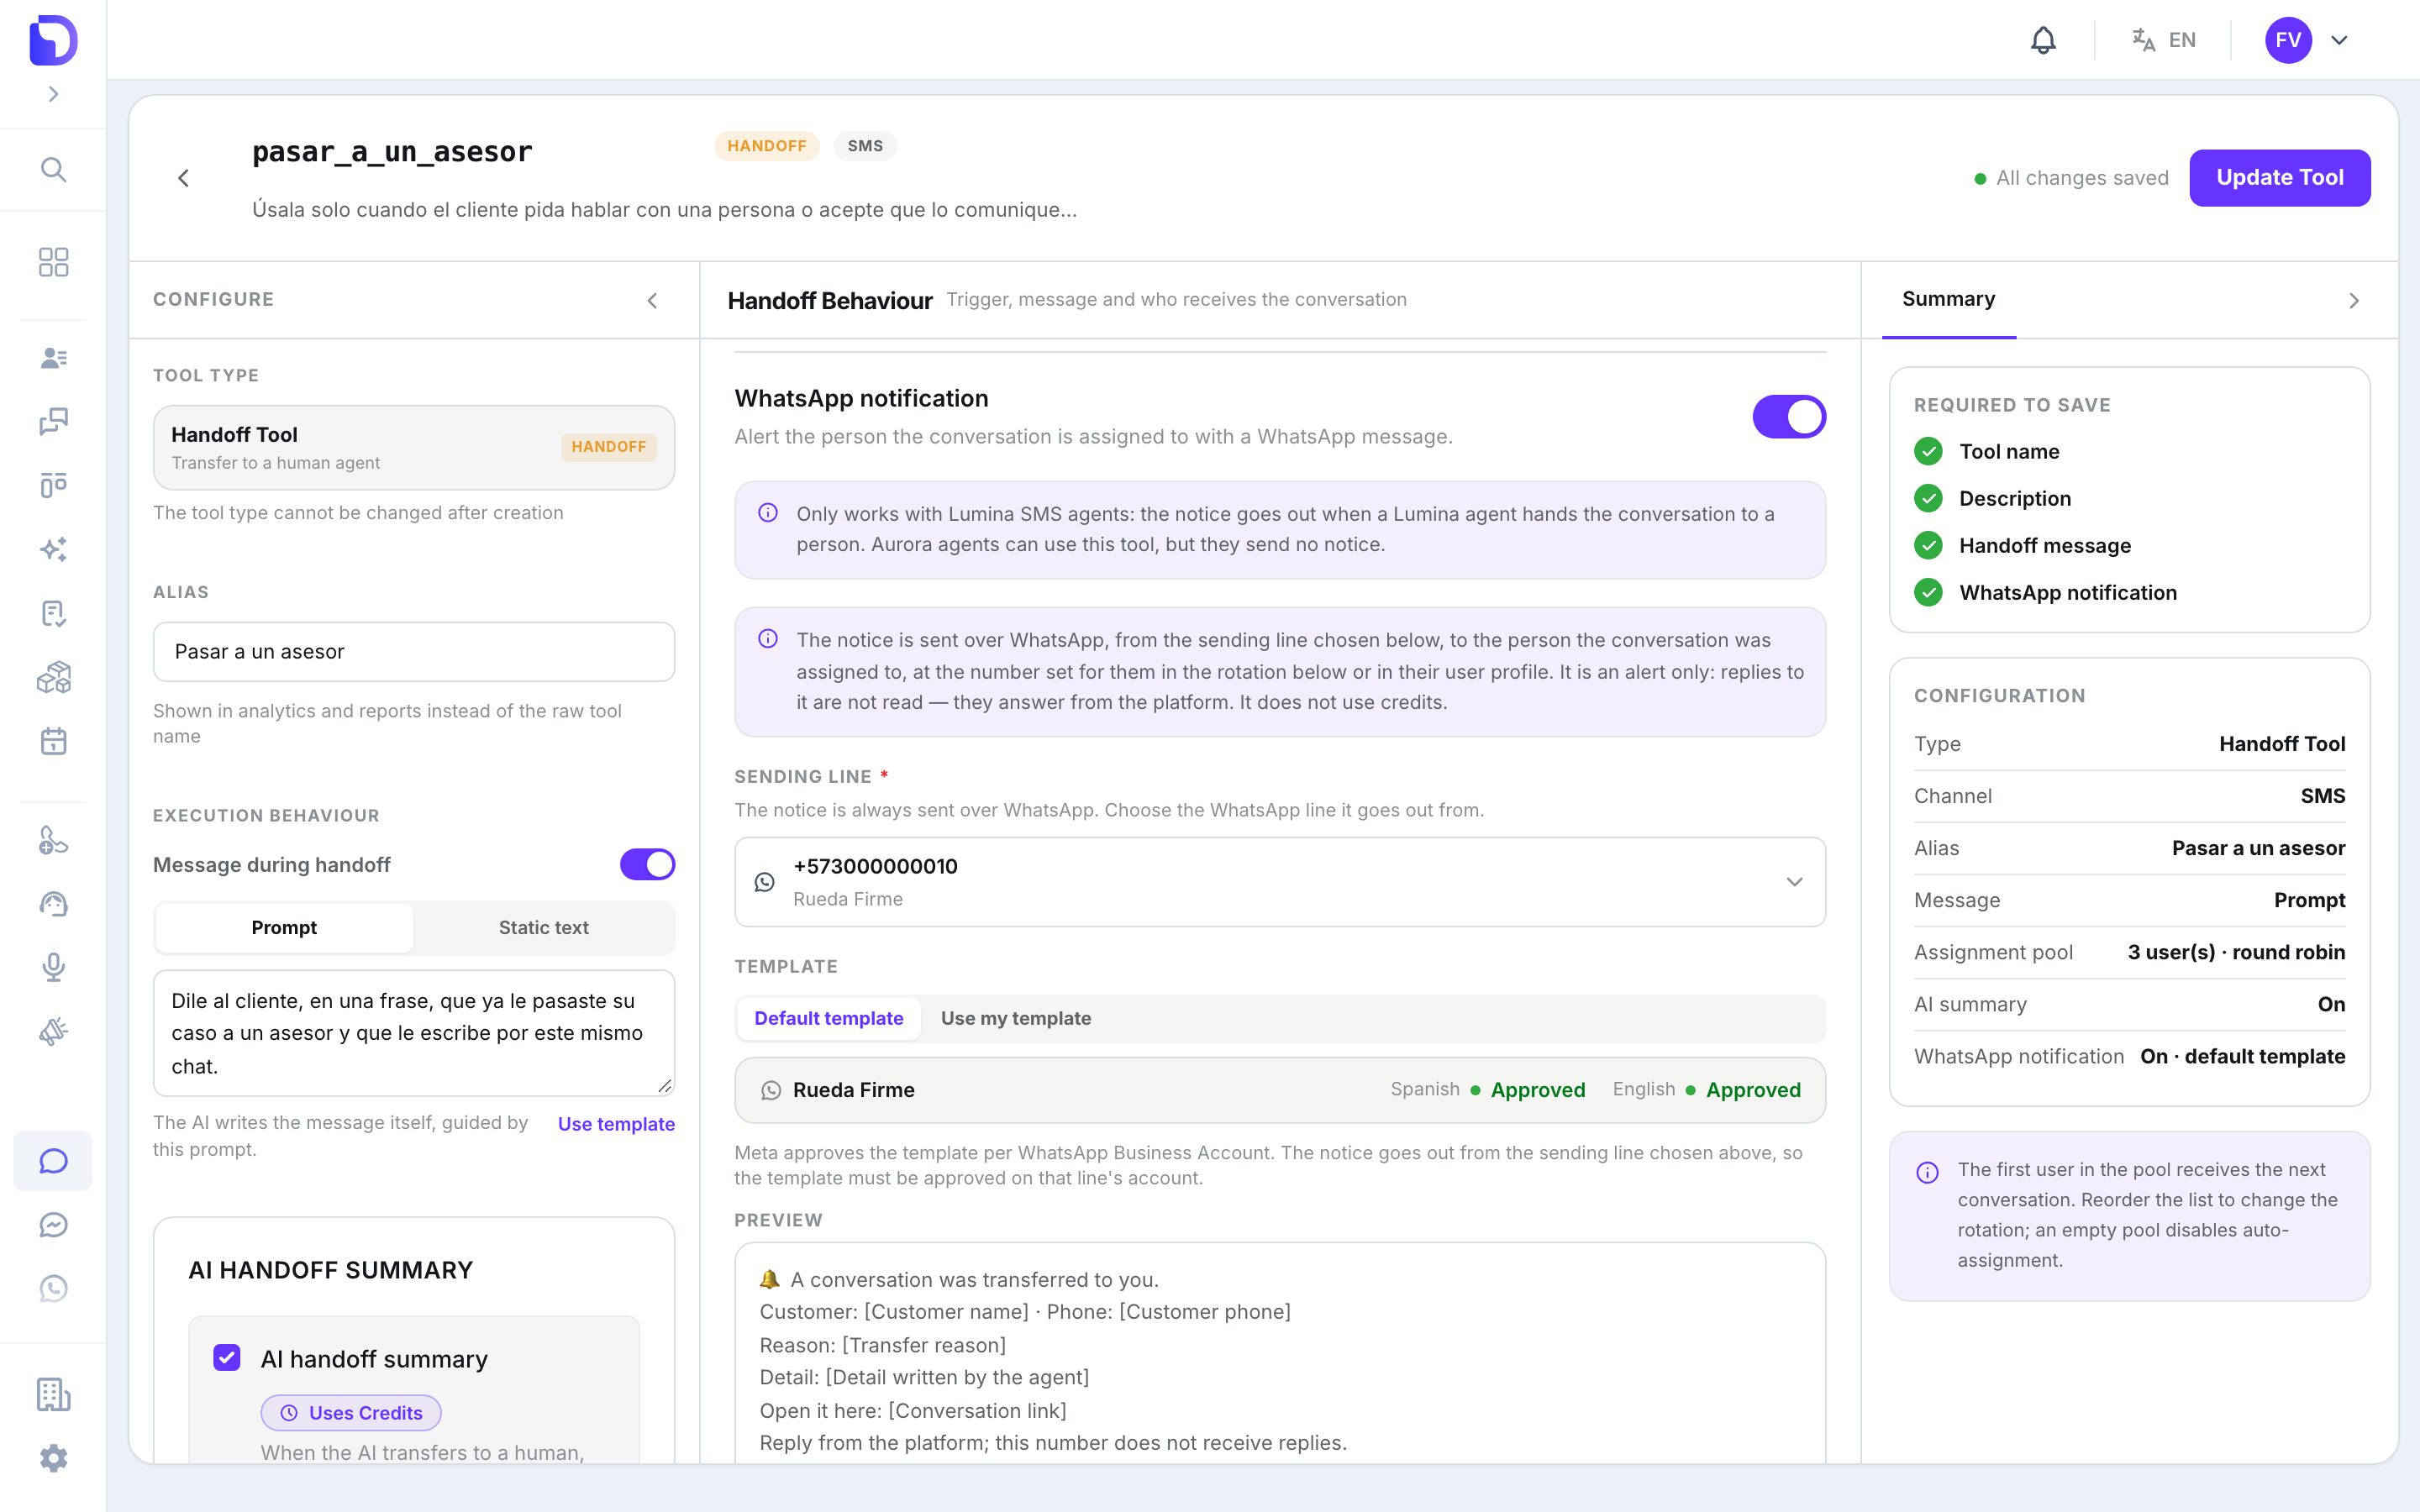2420x1512 pixels.
Task: Click the Uses Credits badge
Action: click(x=351, y=1412)
